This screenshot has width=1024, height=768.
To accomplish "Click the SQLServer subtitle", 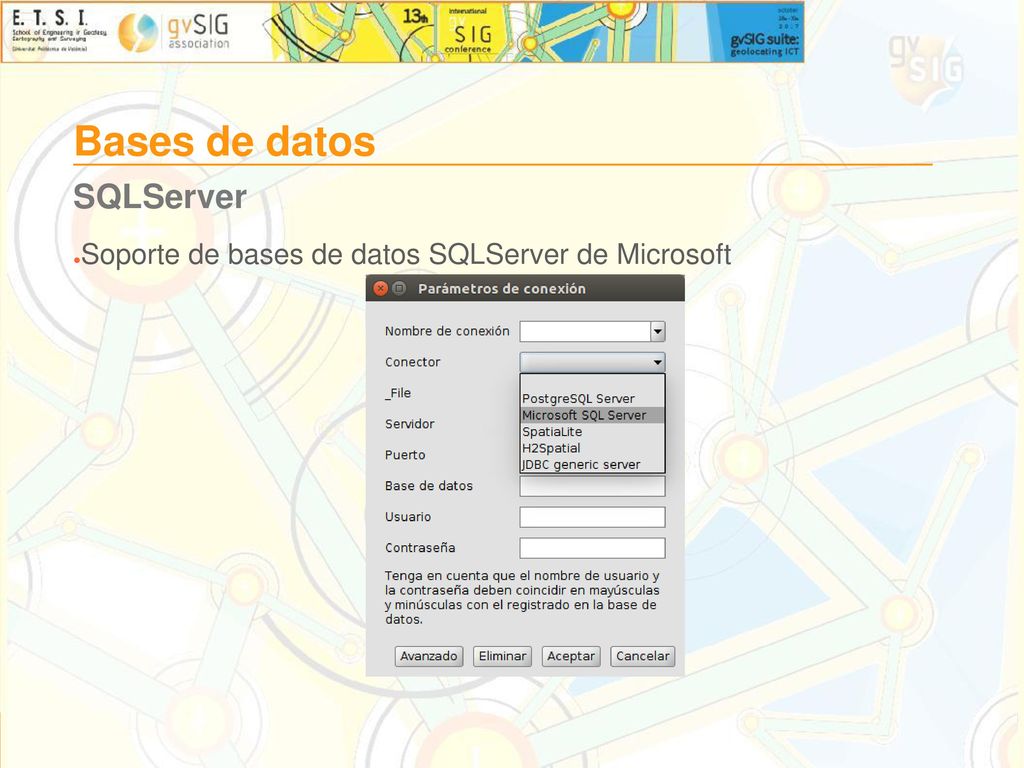I will pyautogui.click(x=160, y=197).
